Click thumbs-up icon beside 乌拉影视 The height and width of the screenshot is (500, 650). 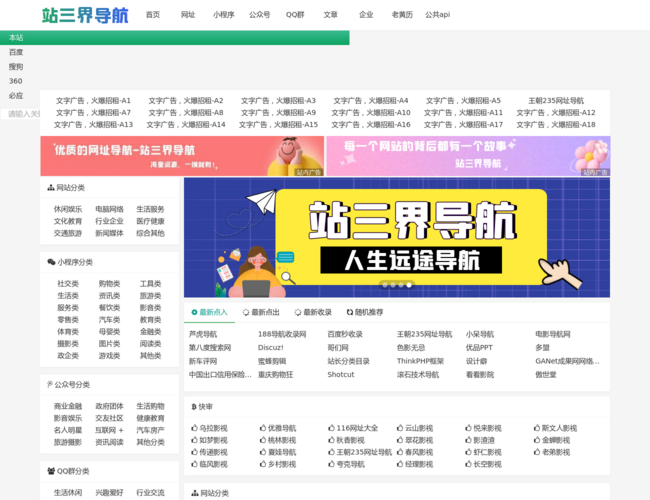[x=194, y=428]
